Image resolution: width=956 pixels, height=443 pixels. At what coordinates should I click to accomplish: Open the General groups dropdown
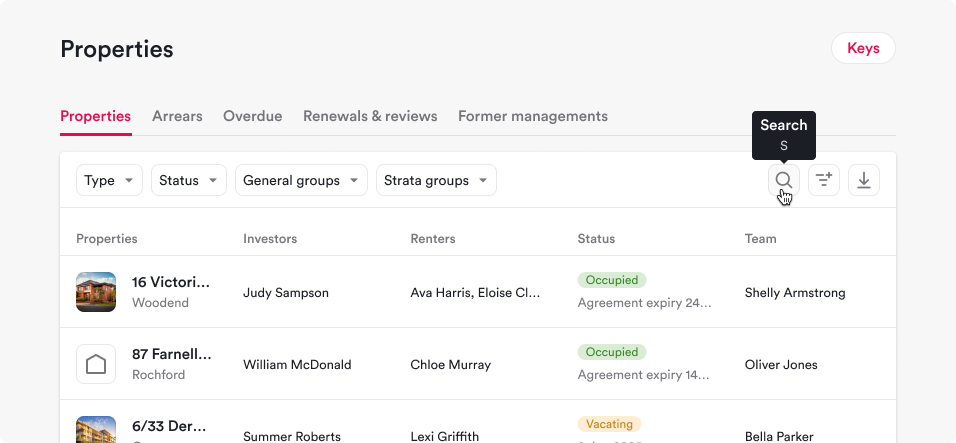(x=301, y=180)
